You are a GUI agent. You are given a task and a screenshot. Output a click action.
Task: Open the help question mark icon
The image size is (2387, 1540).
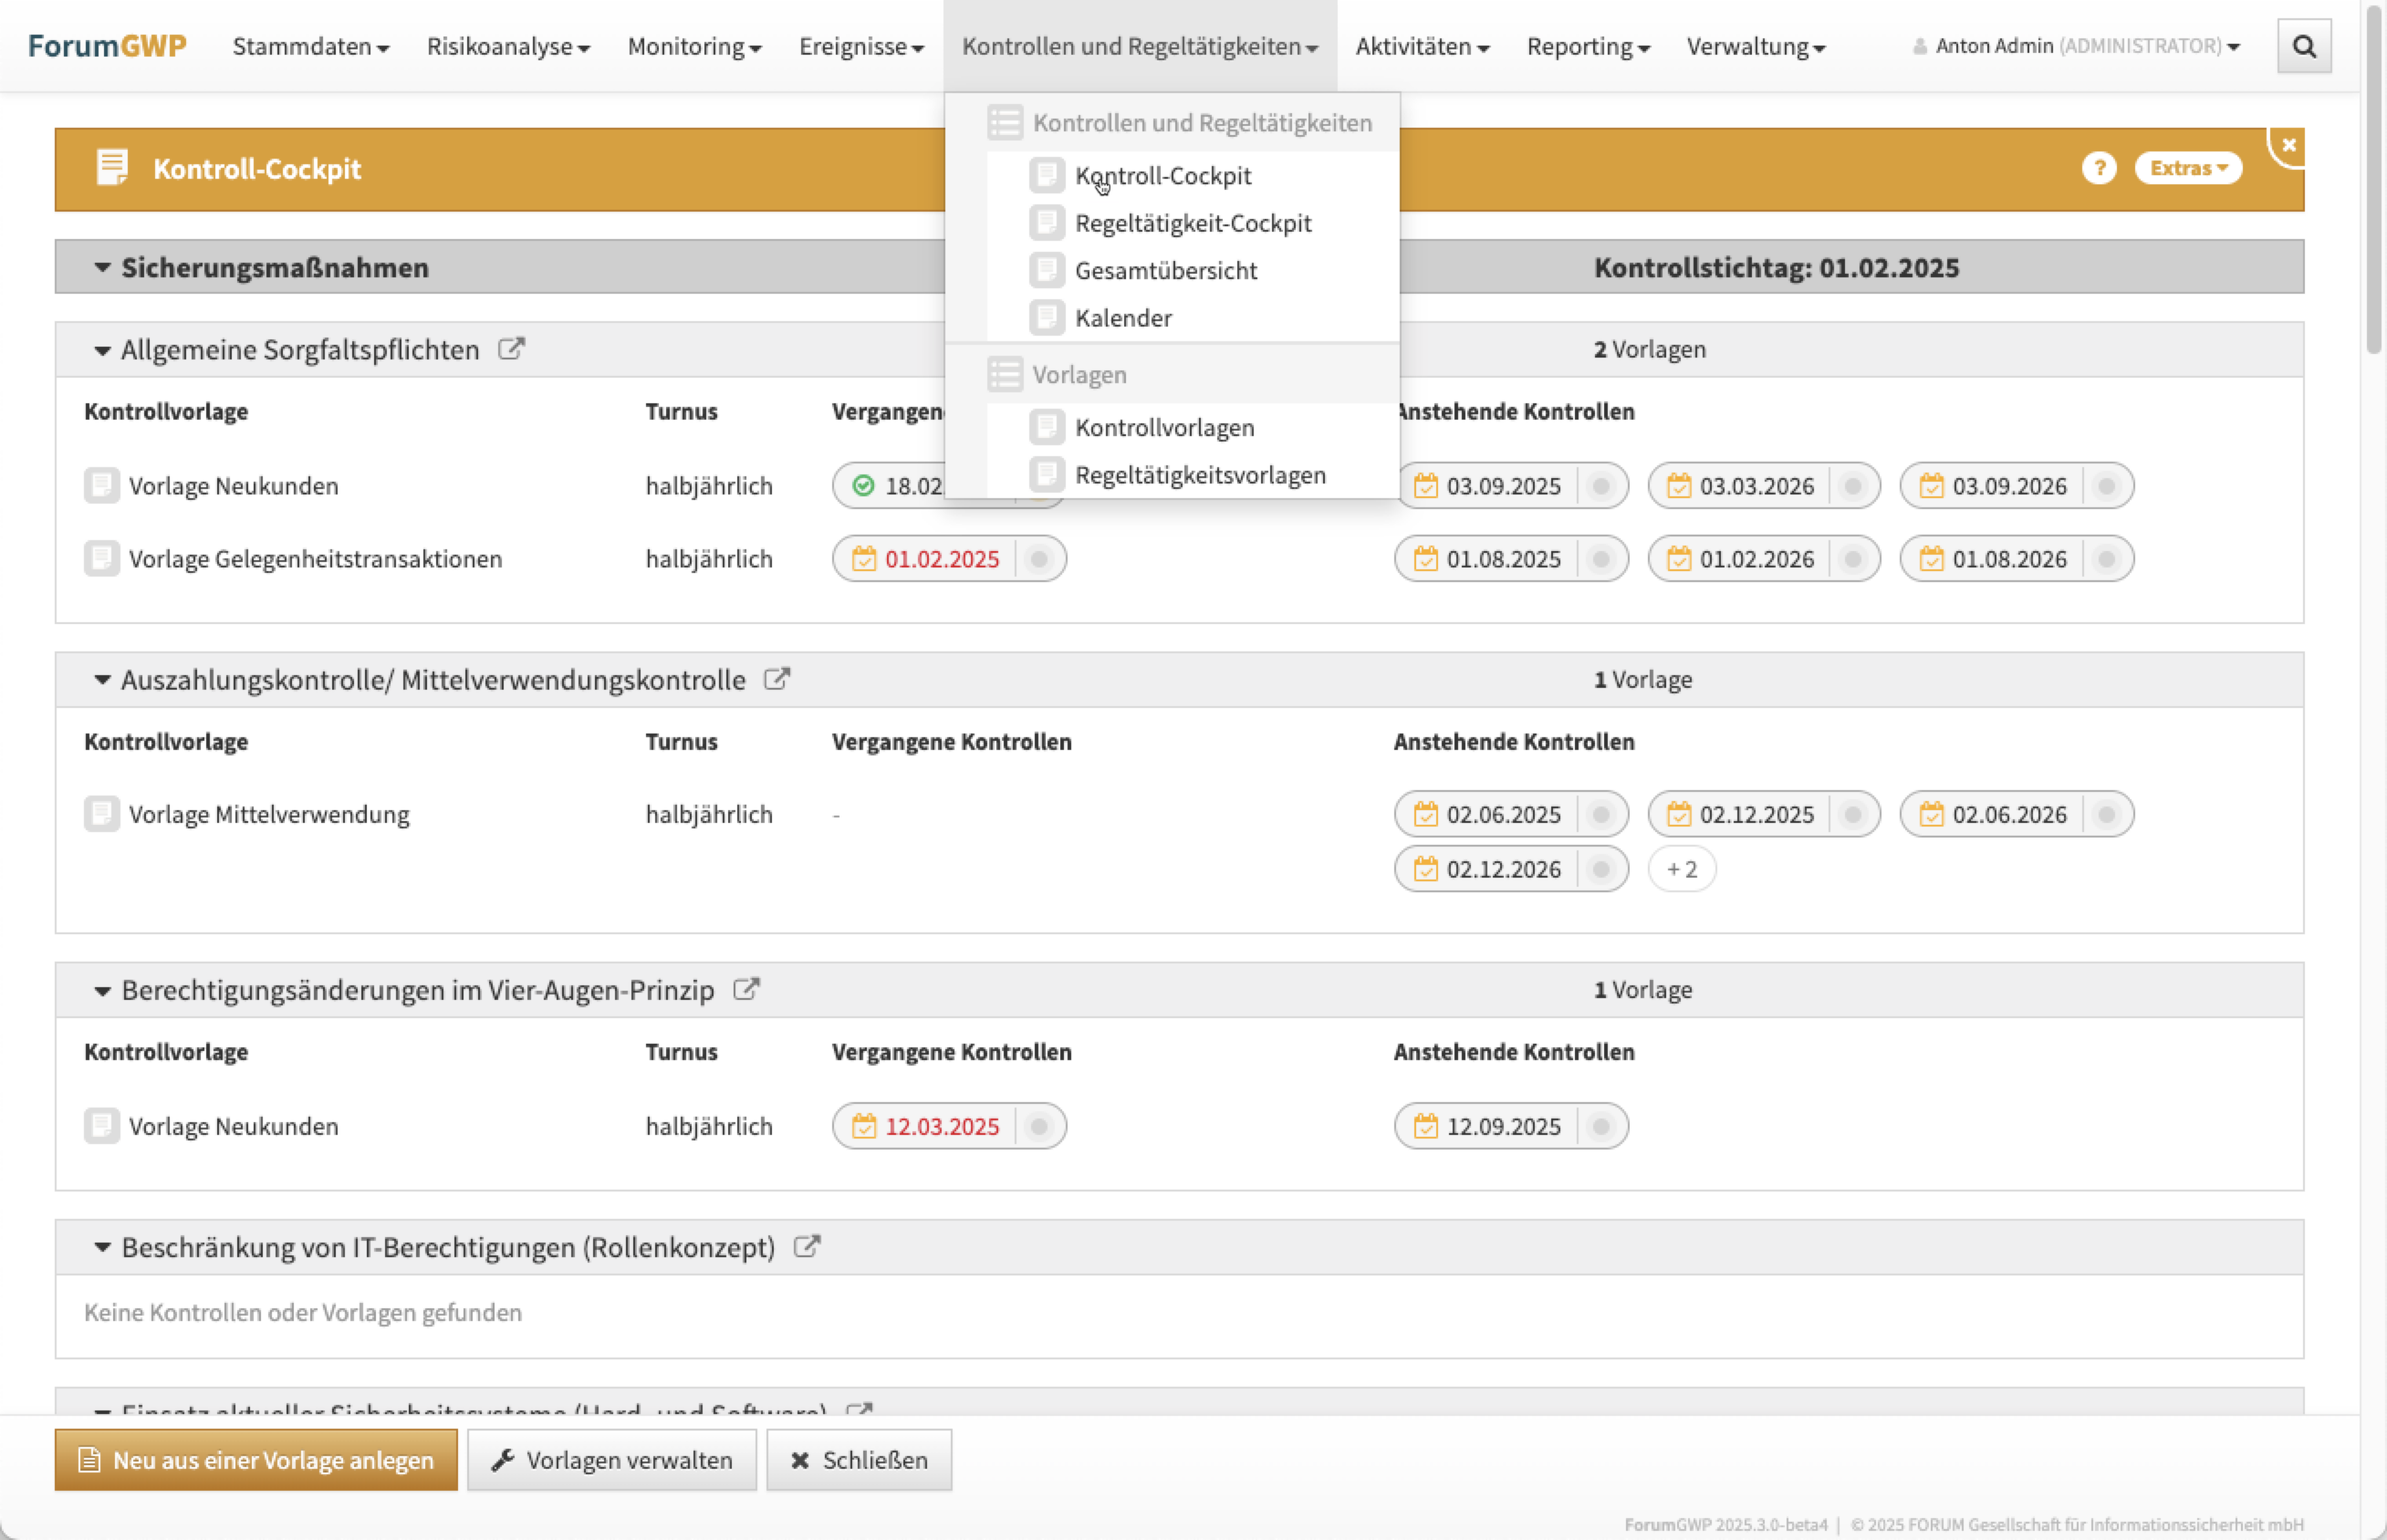pyautogui.click(x=2098, y=168)
